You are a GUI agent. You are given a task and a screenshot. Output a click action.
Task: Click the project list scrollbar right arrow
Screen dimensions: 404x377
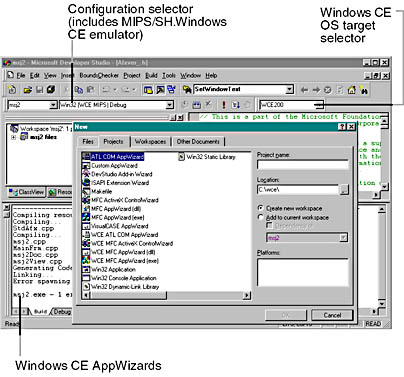pos(247,295)
